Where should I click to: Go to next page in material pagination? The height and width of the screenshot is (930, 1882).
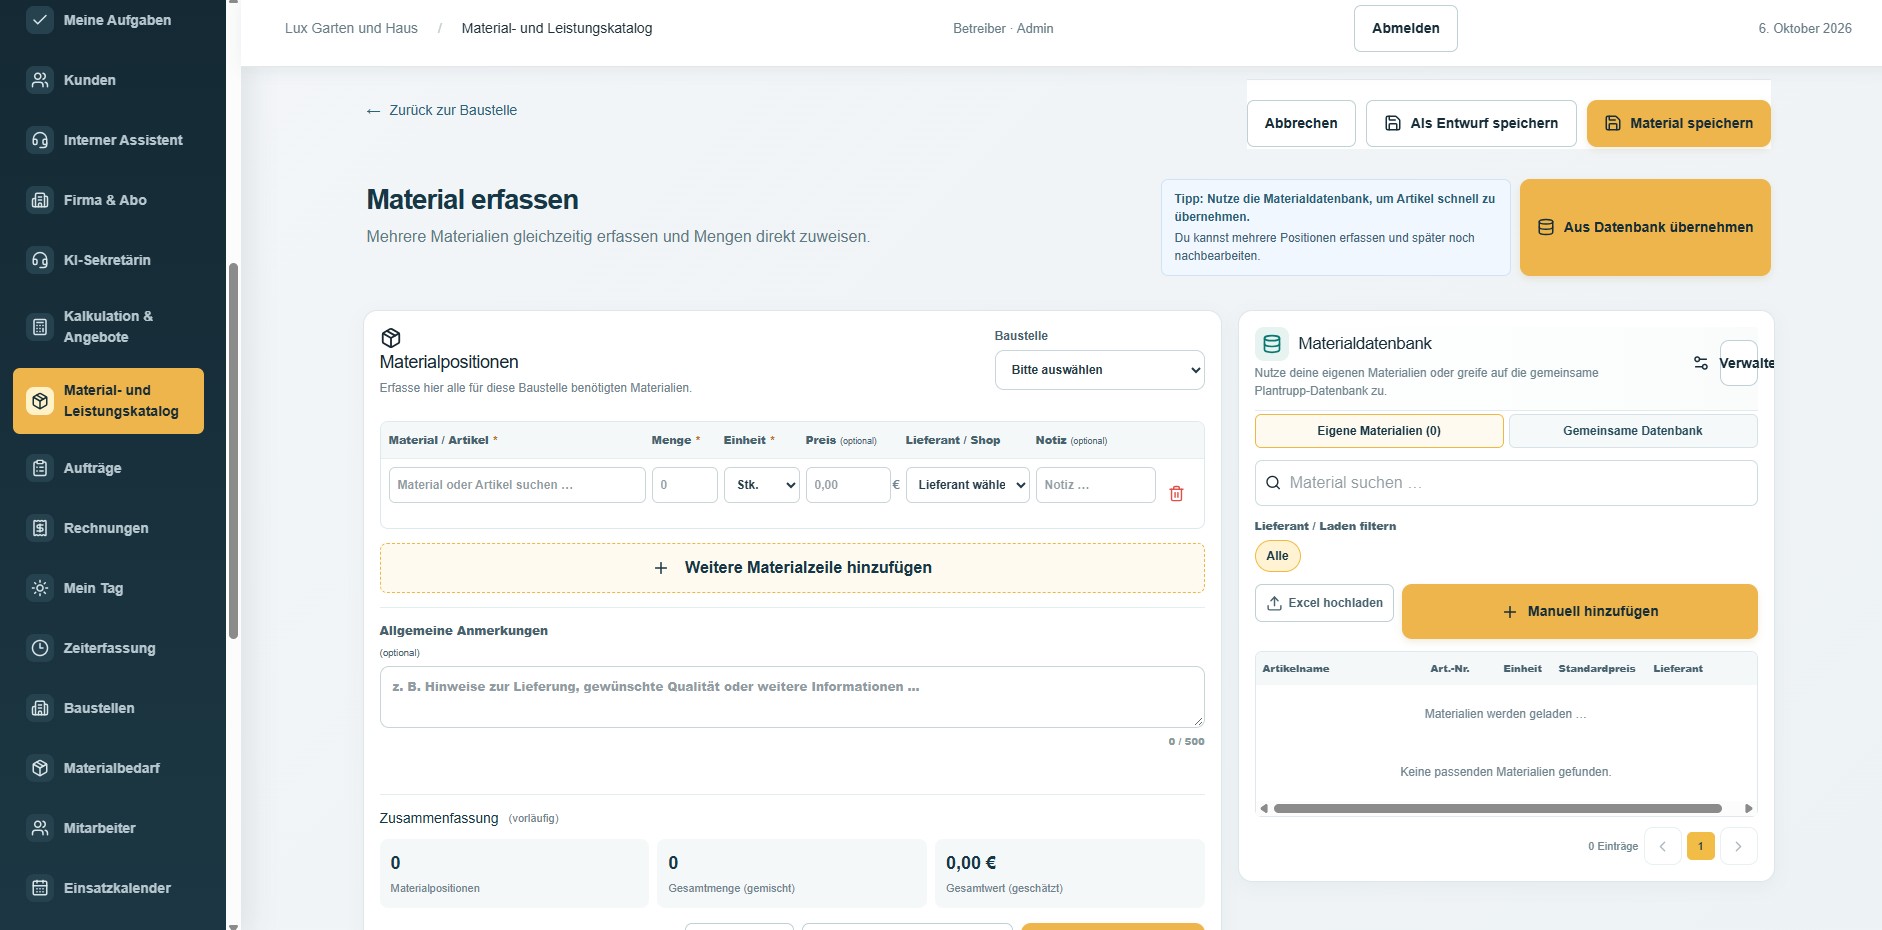1738,847
